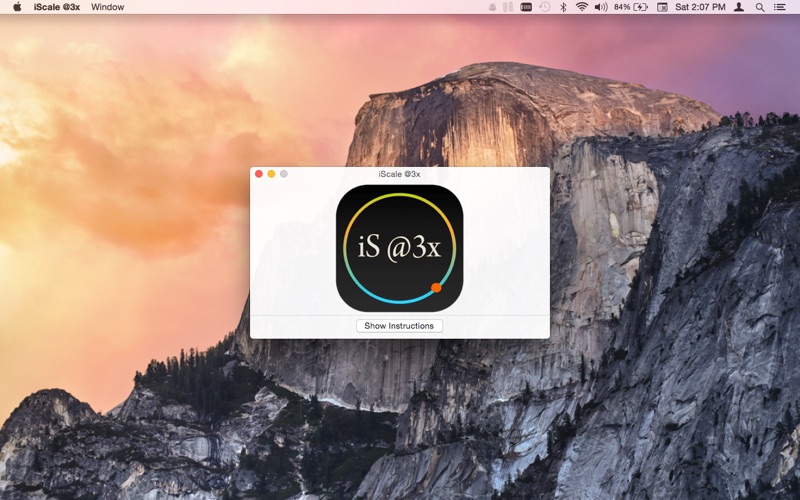Open the user account menu icon
800x500 pixels.
[x=739, y=7]
